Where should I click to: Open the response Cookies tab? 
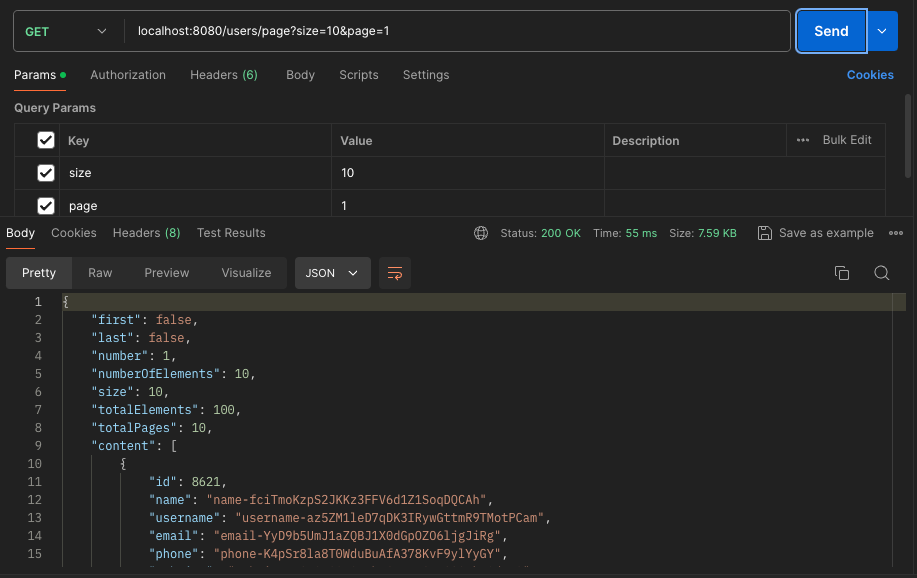point(74,233)
